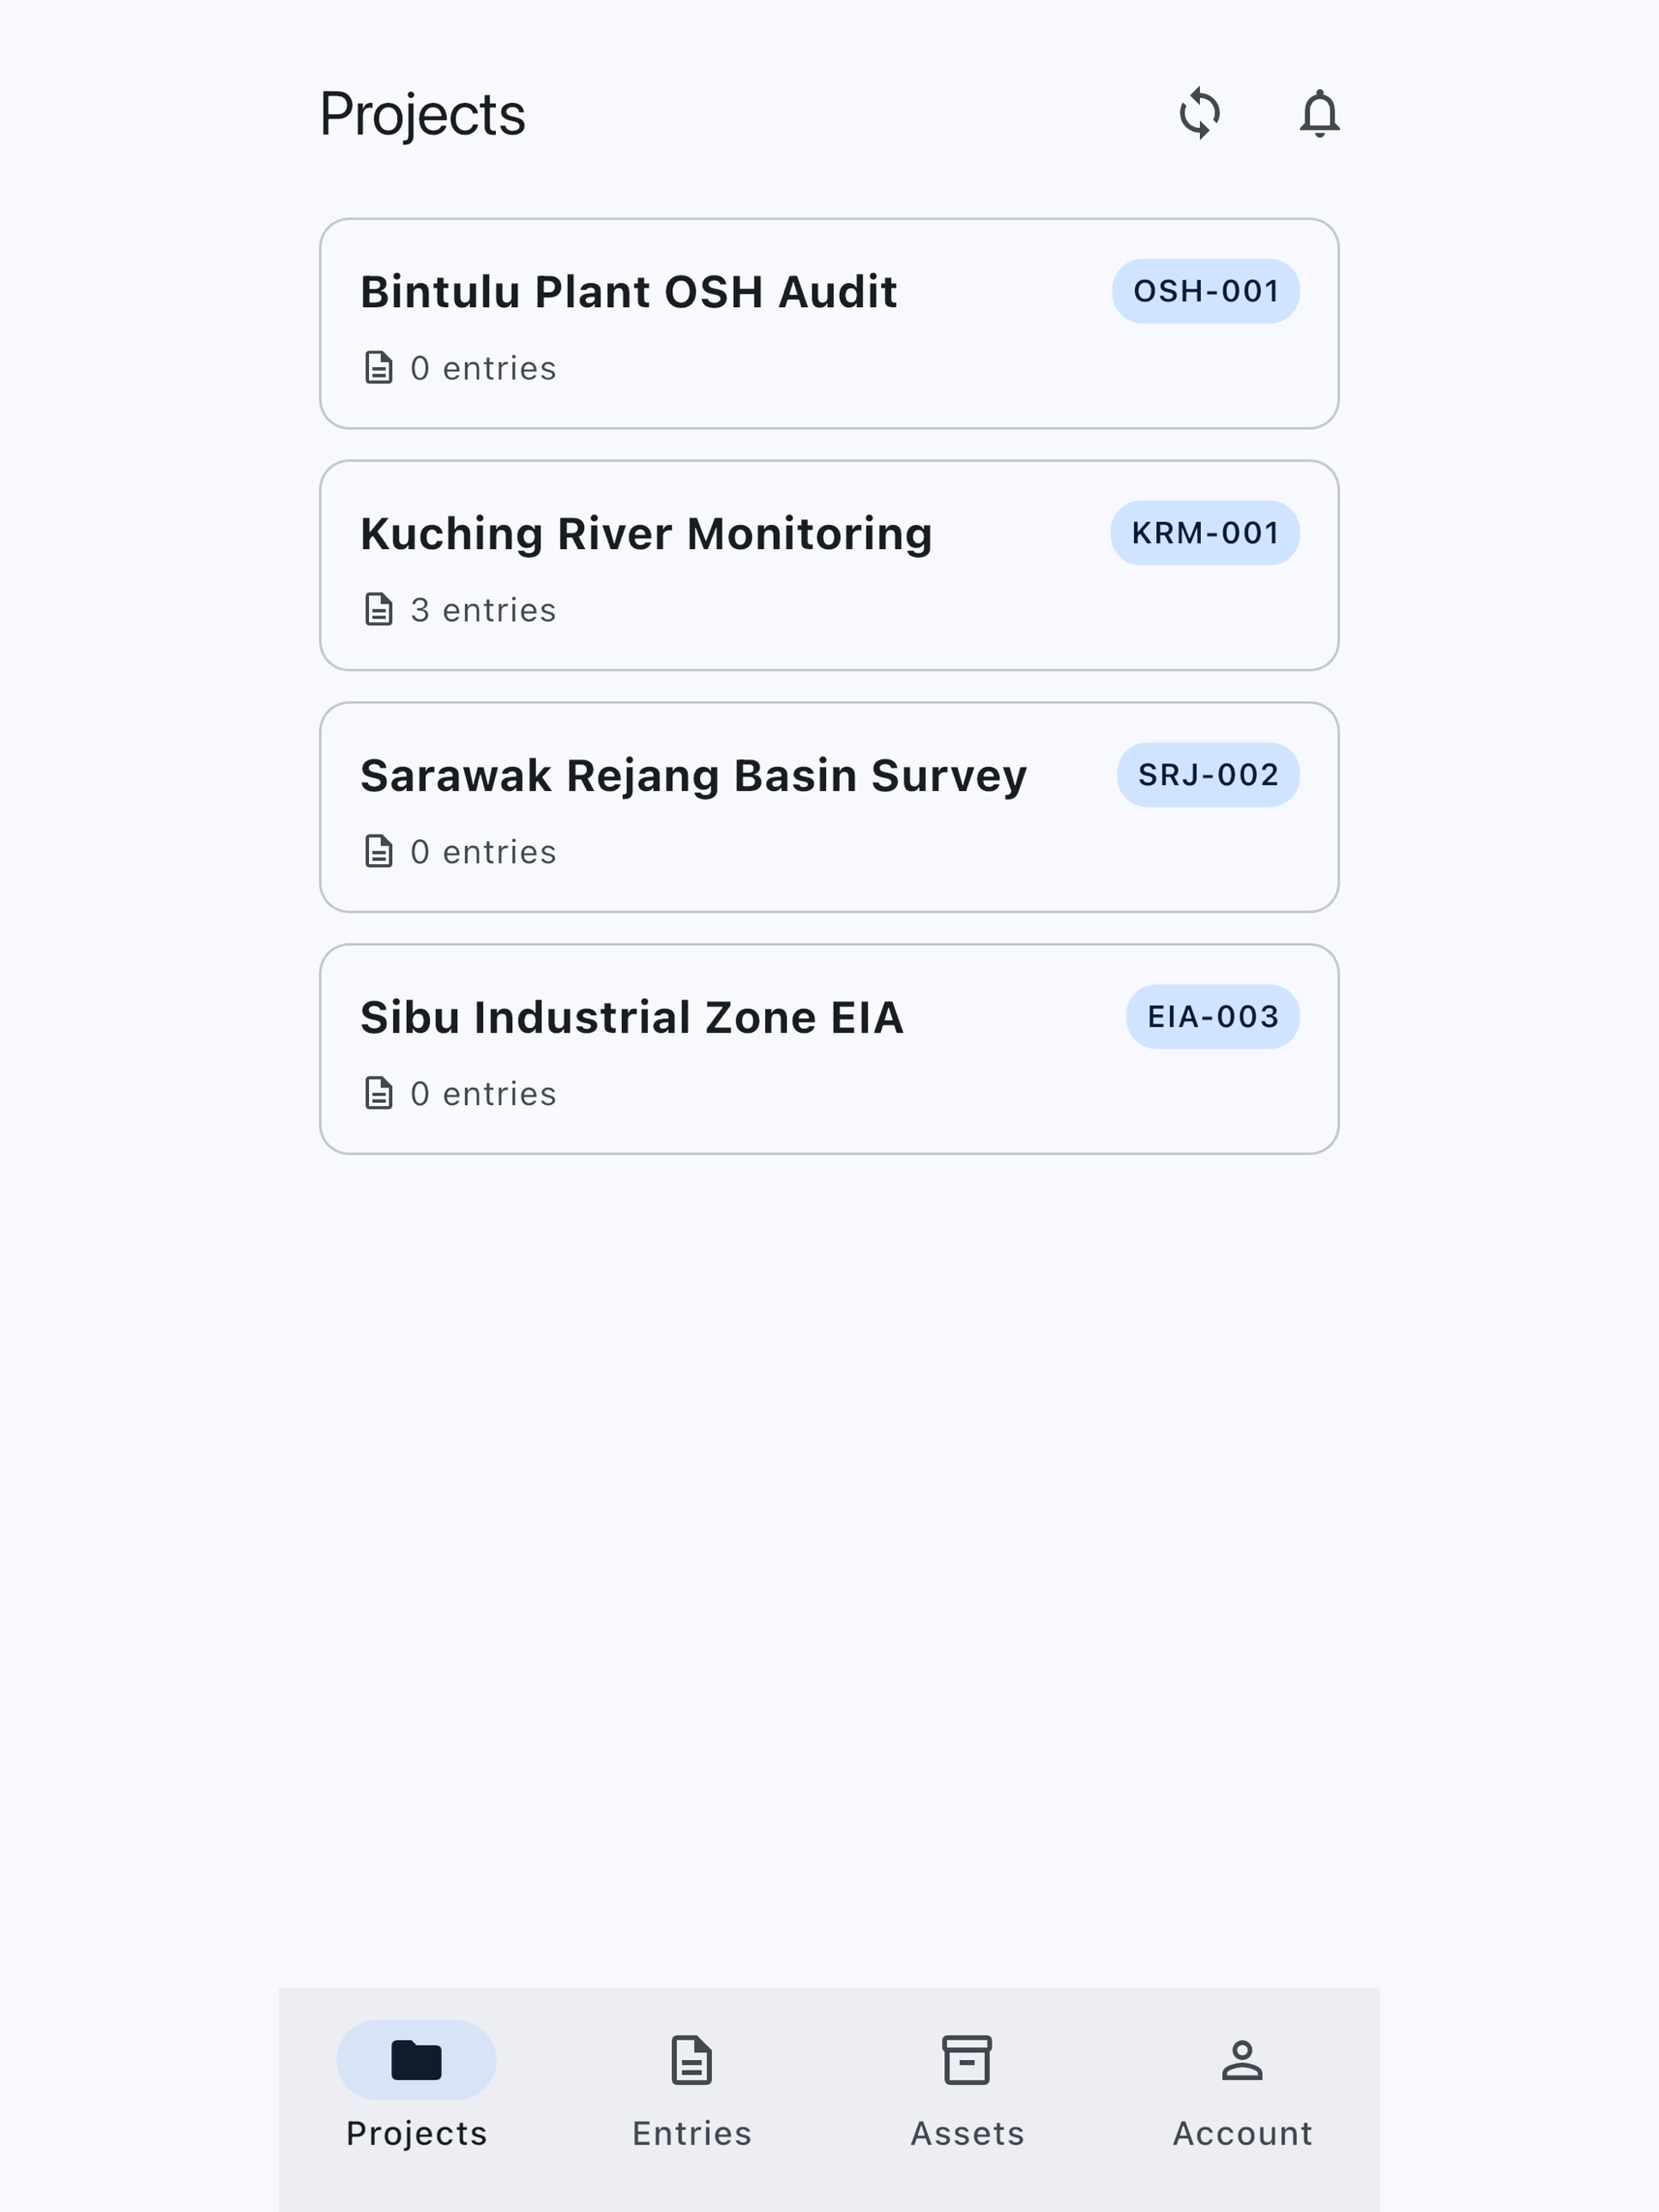Open notifications bell icon
Screen dimensions: 1659x2212
[x=1319, y=113]
